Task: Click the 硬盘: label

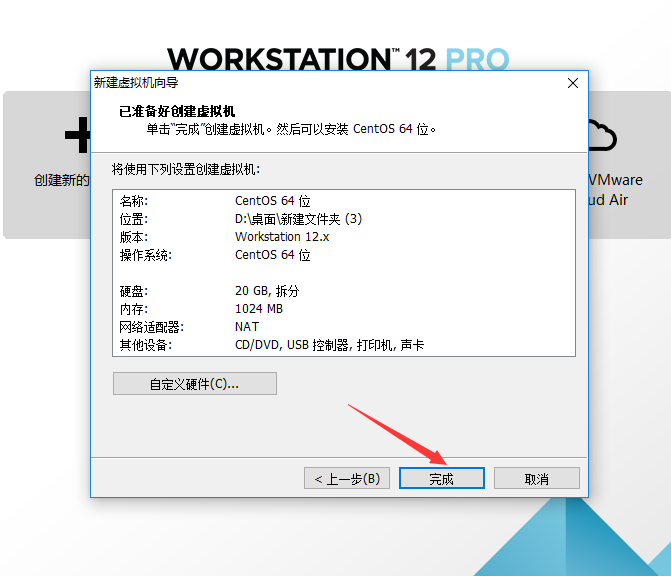Action: (134, 291)
